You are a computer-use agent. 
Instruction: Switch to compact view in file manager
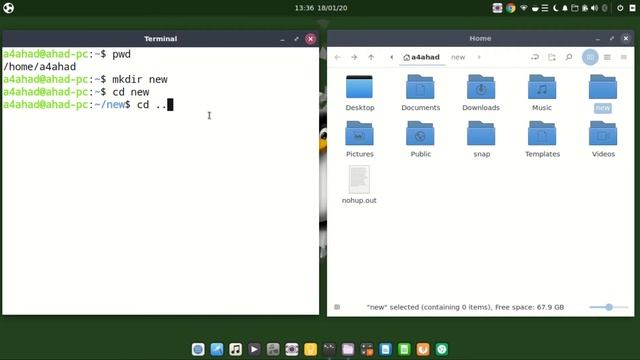coord(624,58)
